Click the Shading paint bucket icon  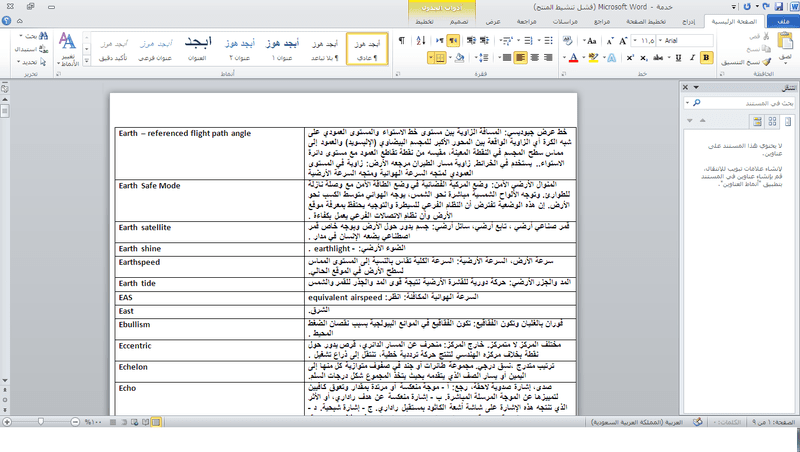click(x=460, y=58)
